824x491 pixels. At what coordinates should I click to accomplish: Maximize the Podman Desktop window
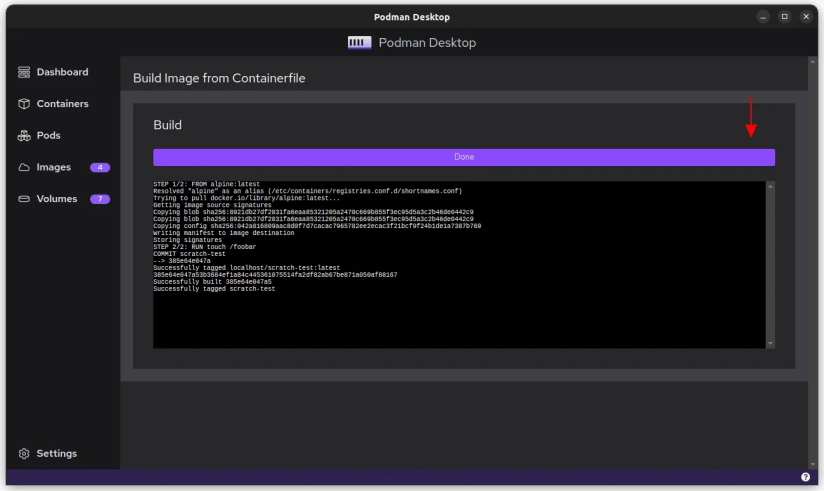pos(785,17)
